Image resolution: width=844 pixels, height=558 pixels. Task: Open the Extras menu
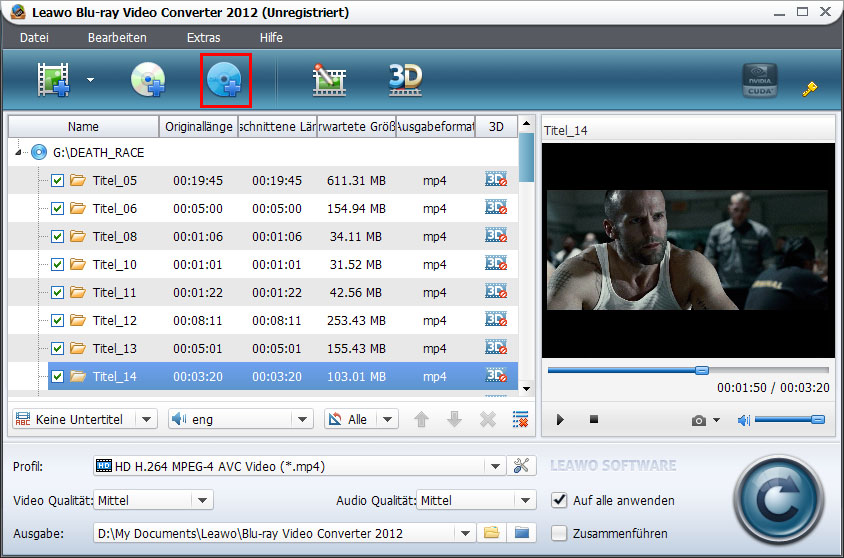(203, 38)
